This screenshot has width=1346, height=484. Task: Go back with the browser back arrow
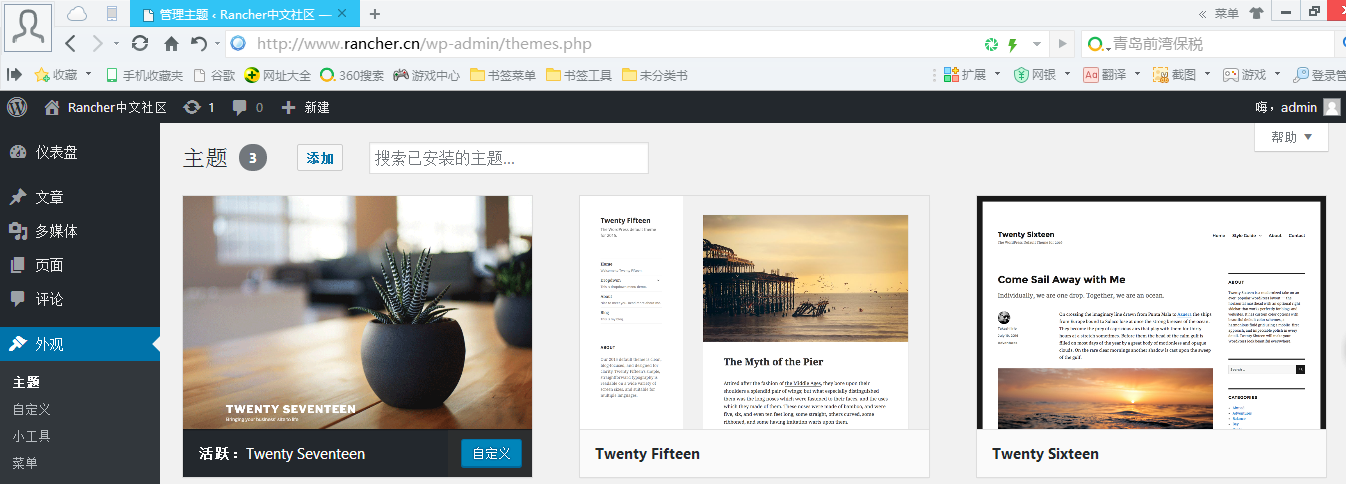pos(70,44)
